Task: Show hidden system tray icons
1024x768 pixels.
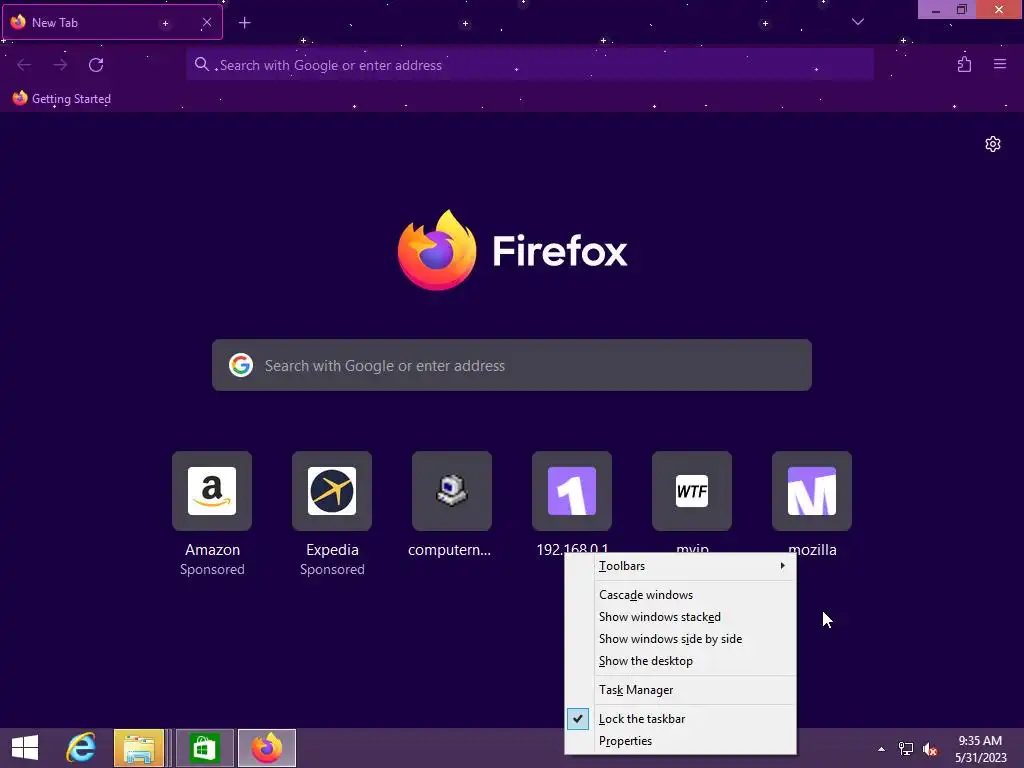Action: (881, 749)
